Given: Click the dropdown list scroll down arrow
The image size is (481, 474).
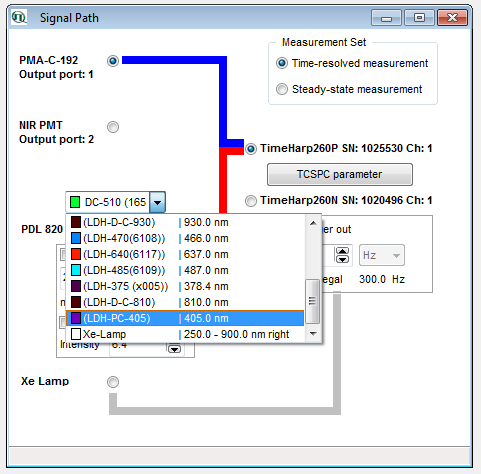Looking at the screenshot, I should 313,334.
